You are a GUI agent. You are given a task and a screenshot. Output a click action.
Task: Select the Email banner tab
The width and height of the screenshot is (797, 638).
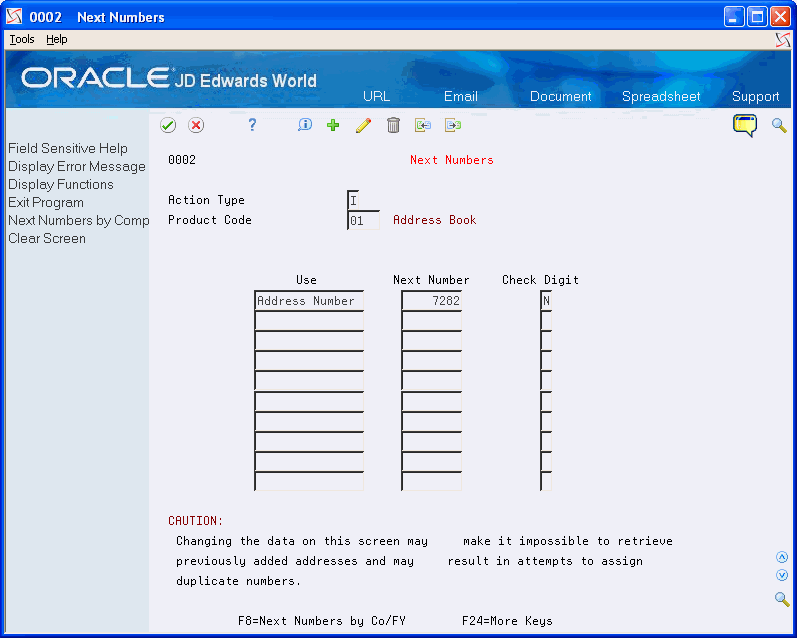point(461,96)
